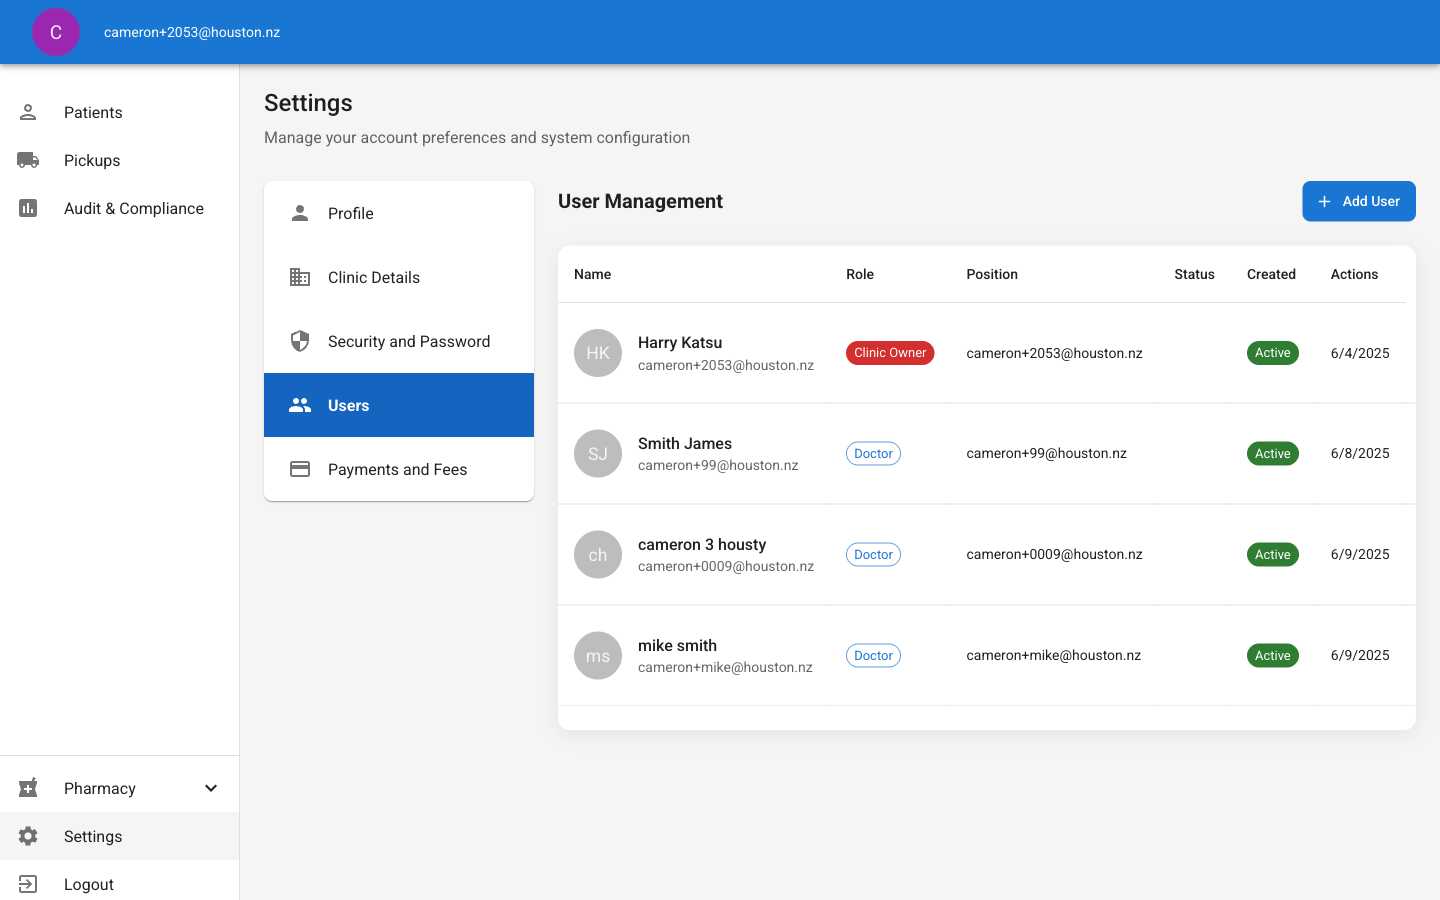Click the purple C account avatar
This screenshot has width=1440, height=900.
click(x=56, y=32)
